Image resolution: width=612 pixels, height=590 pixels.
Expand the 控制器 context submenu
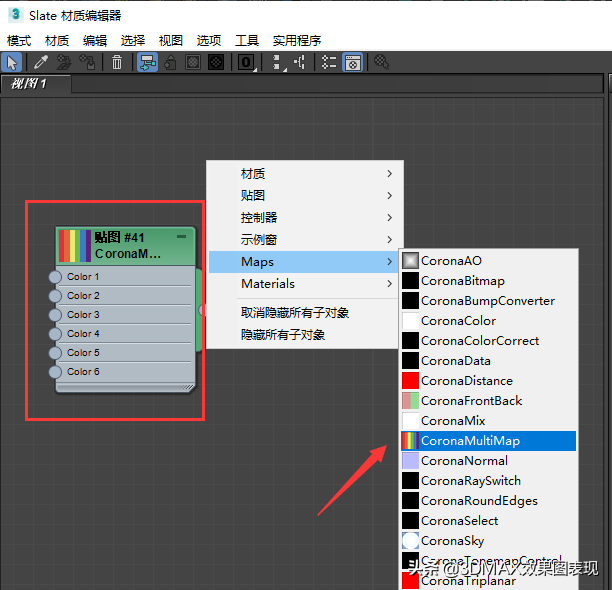[305, 218]
